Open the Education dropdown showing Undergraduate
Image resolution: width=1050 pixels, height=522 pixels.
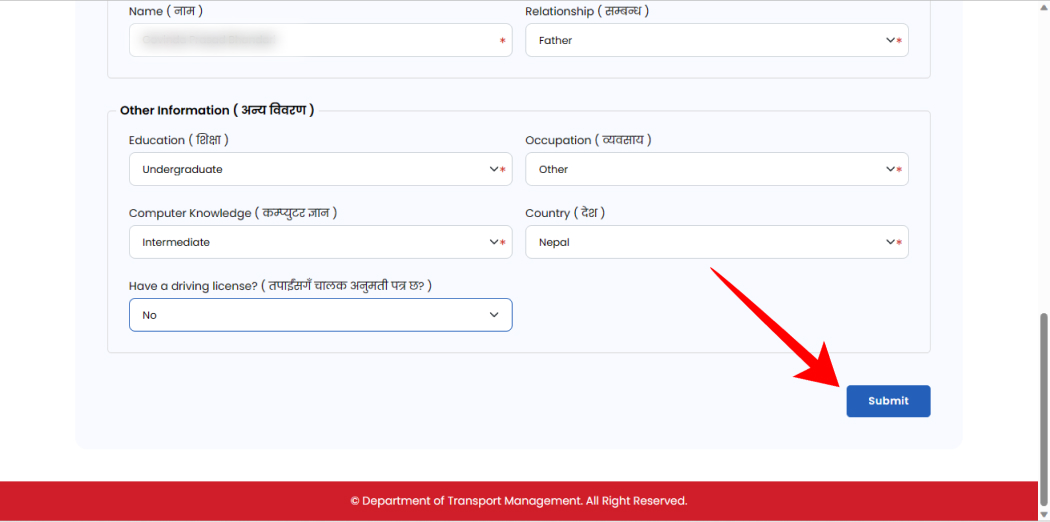[x=320, y=169]
